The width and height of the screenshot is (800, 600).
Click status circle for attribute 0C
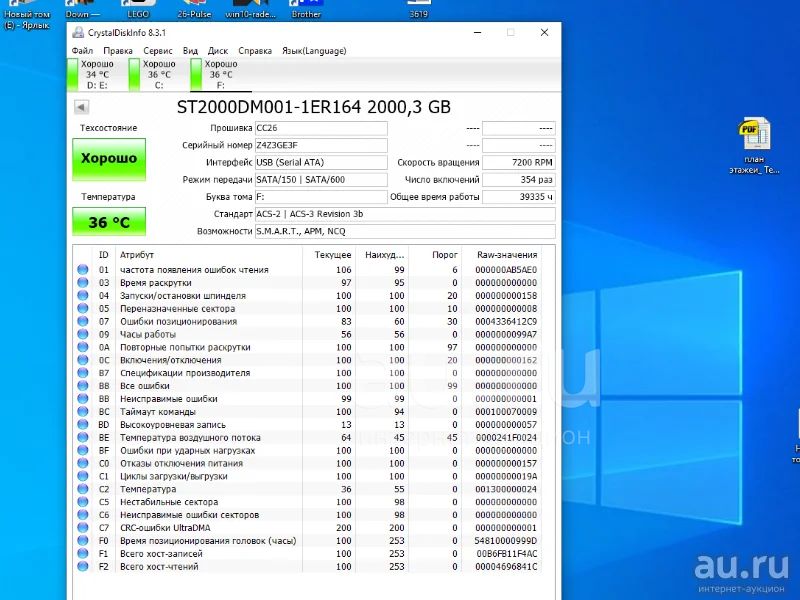(x=83, y=360)
